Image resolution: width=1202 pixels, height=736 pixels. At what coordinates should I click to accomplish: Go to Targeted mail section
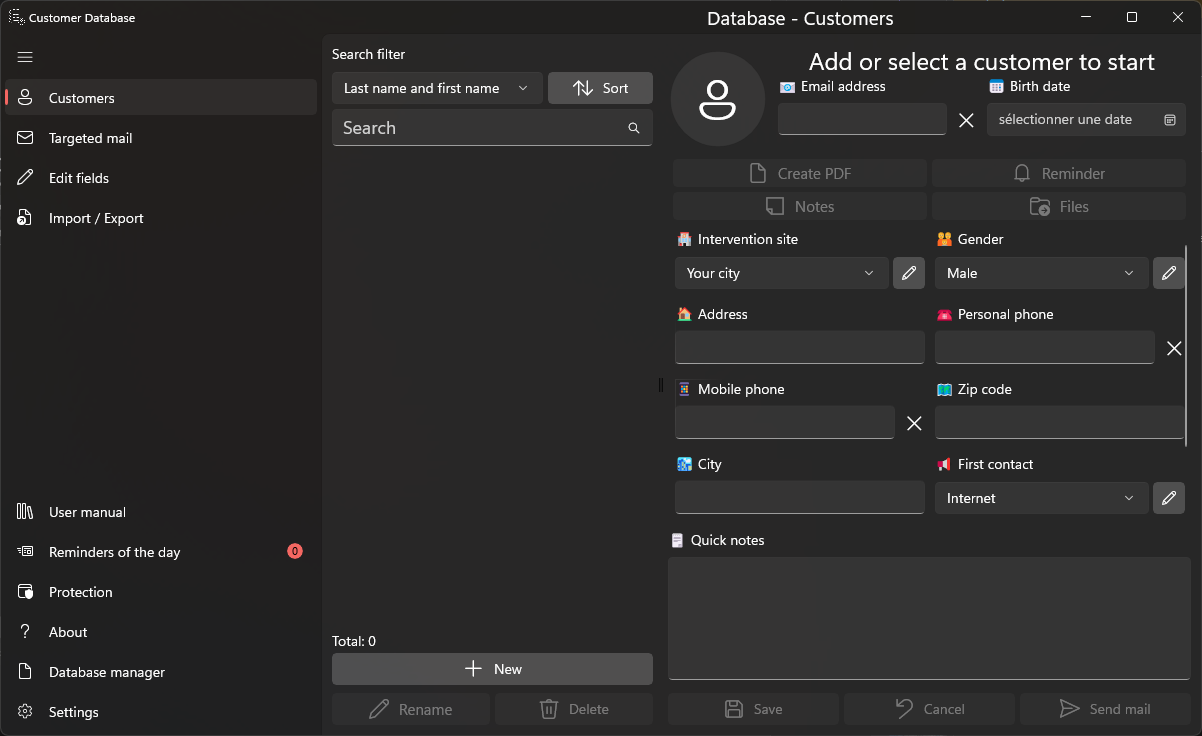[x=90, y=138]
